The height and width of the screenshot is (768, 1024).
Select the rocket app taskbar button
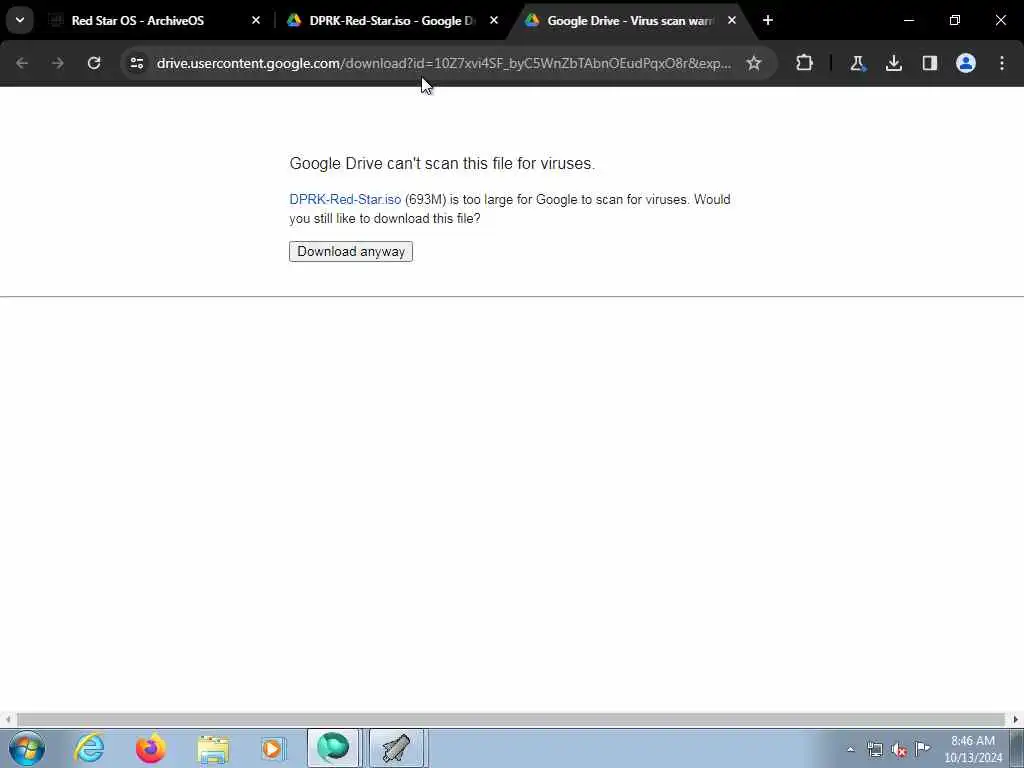(397, 748)
